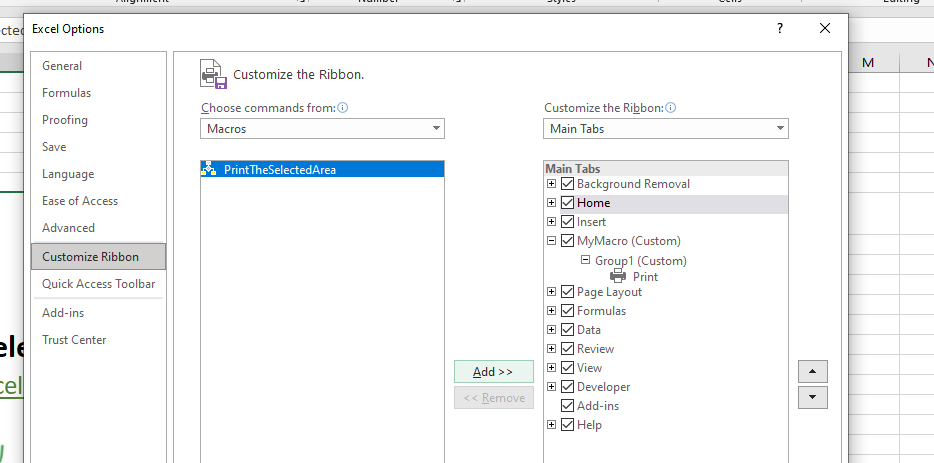Toggle the Data tab checkbox
The height and width of the screenshot is (463, 934).
click(x=568, y=330)
